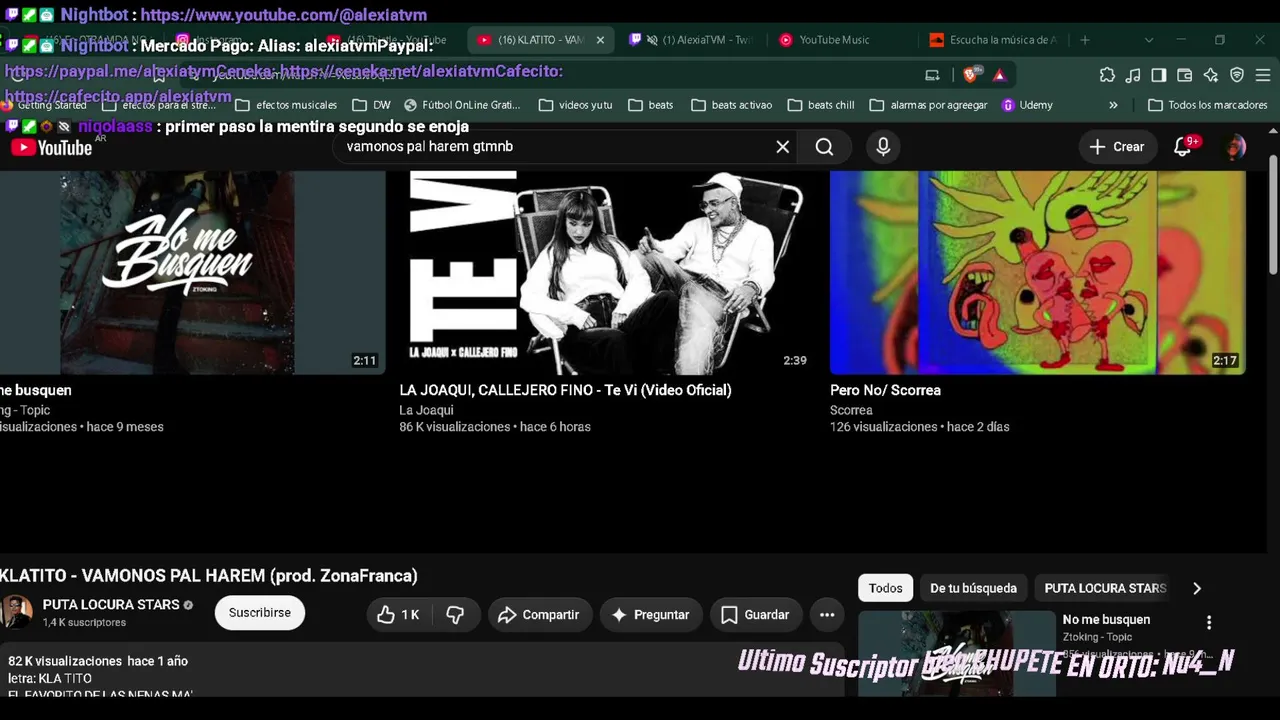The image size is (1280, 720).
Task: Open more actions ellipsis menu
Action: point(827,615)
